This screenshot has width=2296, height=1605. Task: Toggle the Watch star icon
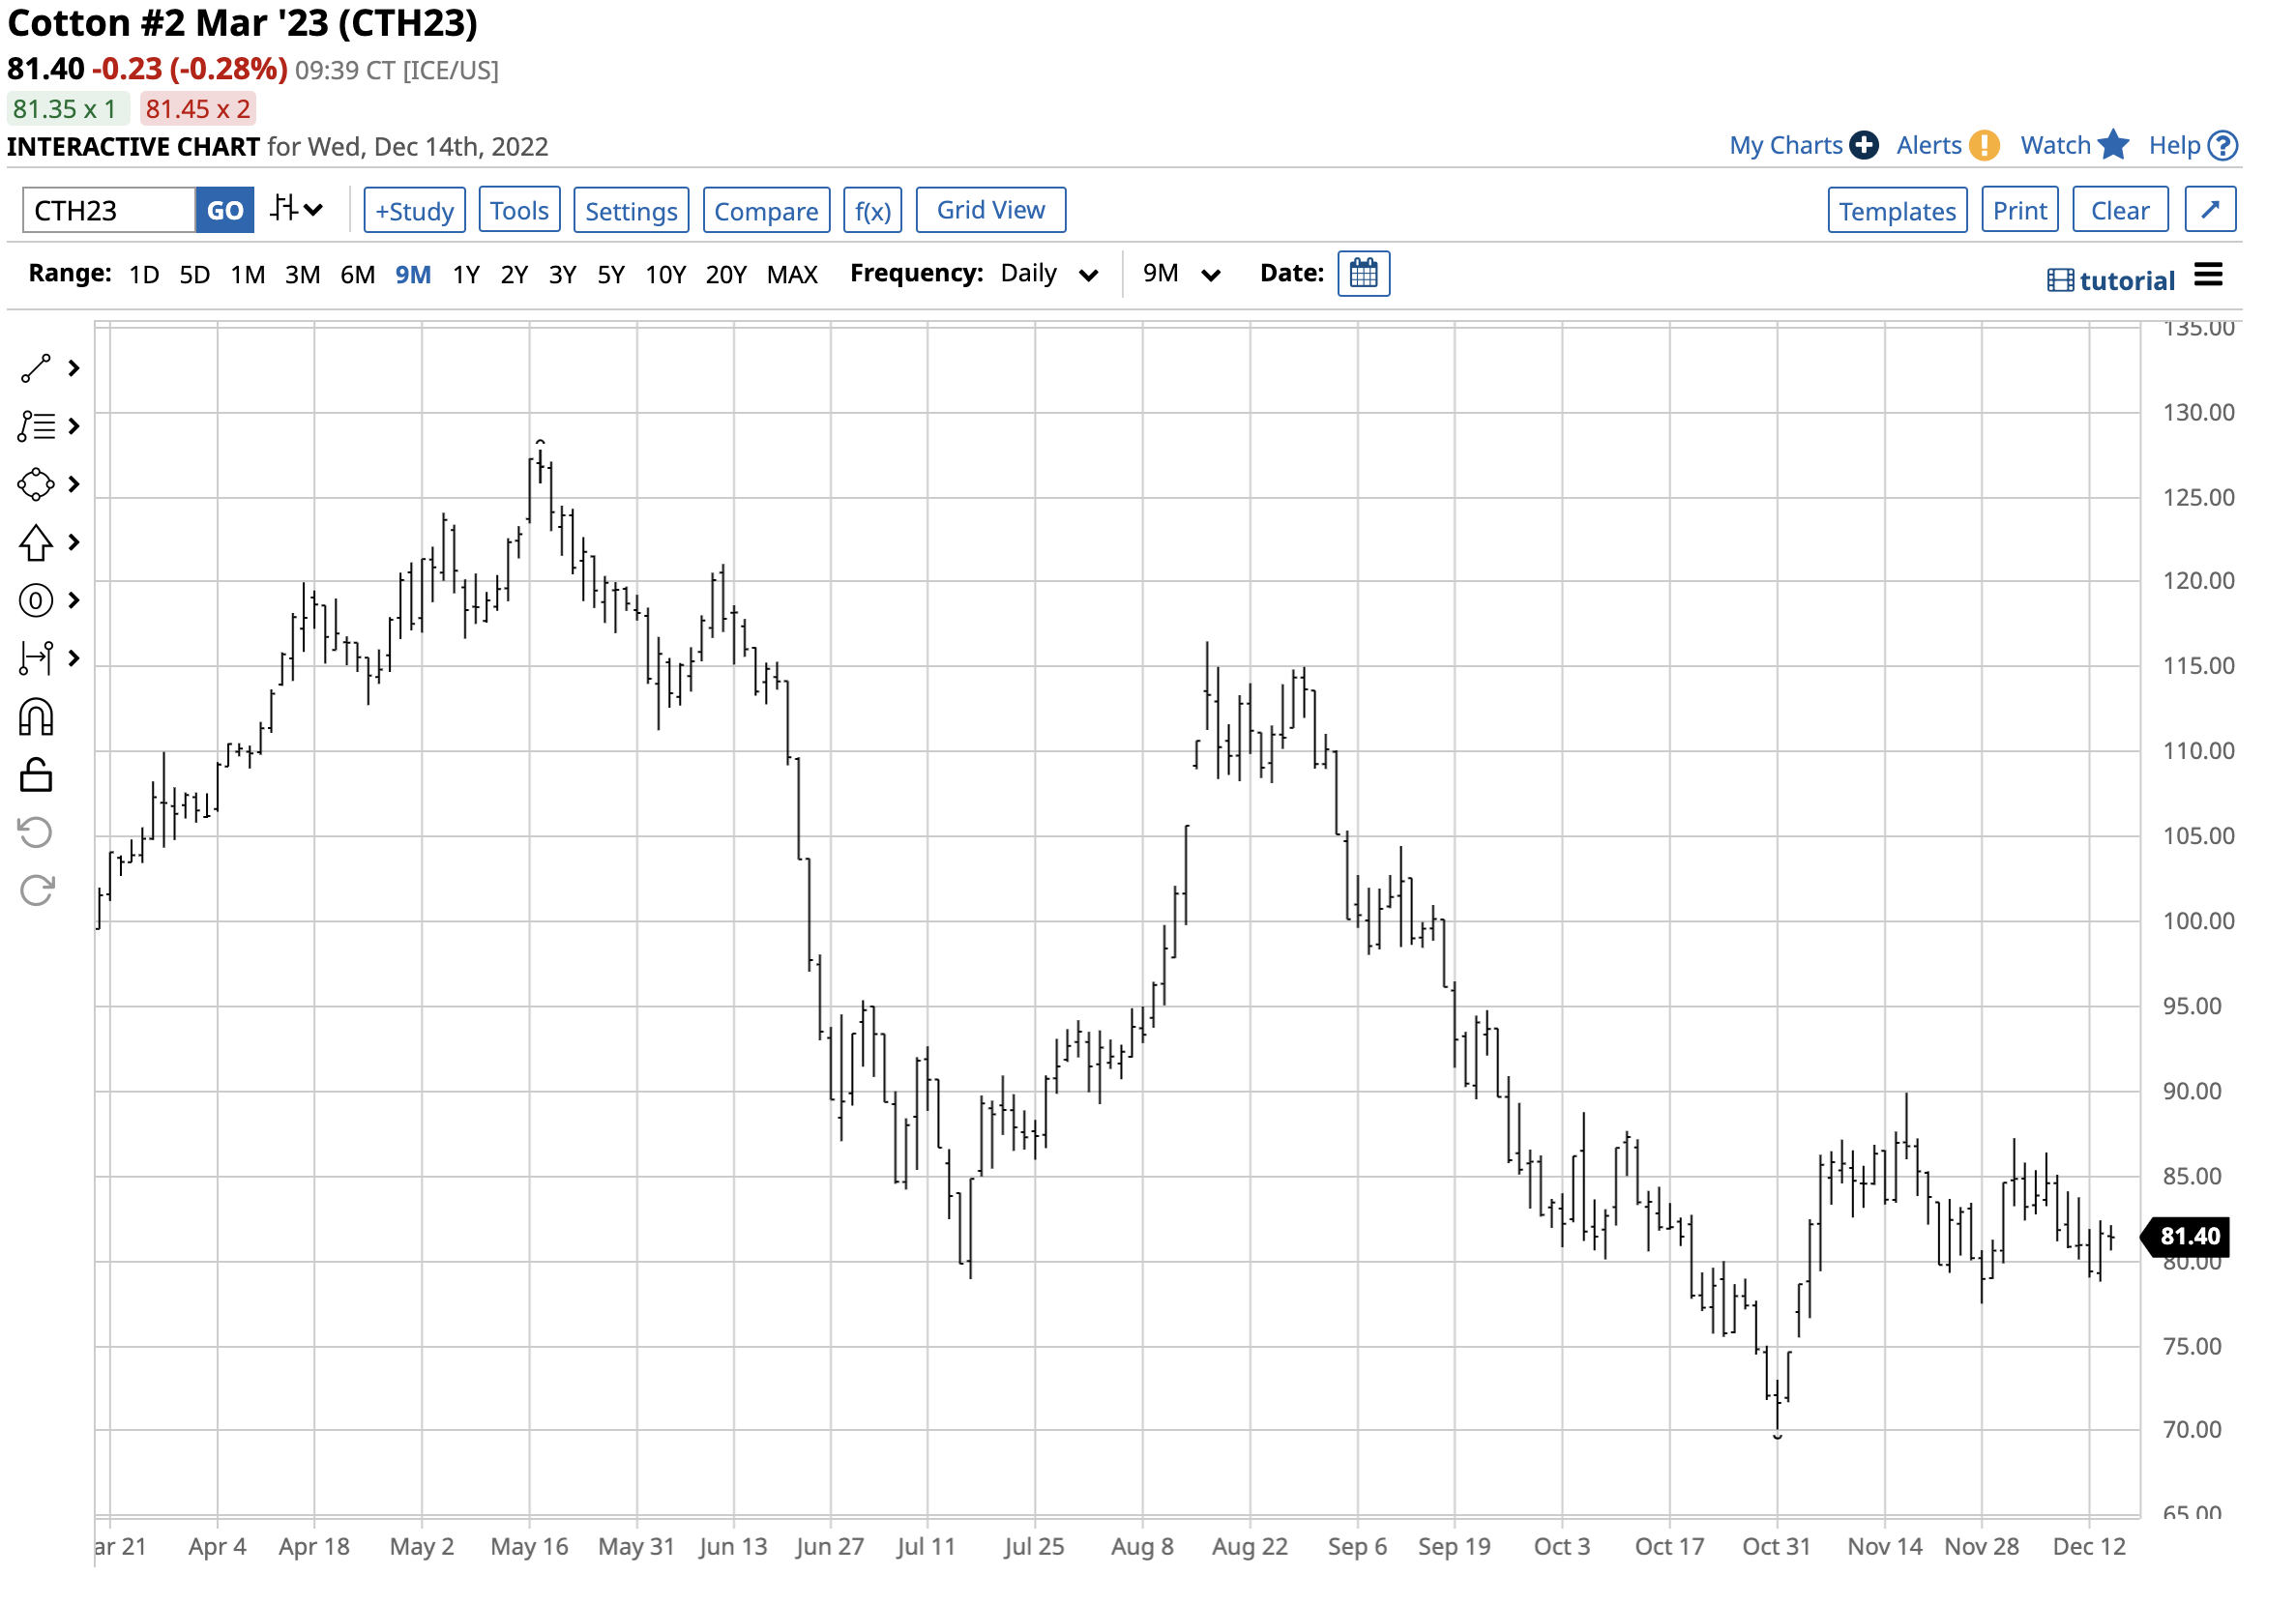pyautogui.click(x=2112, y=145)
